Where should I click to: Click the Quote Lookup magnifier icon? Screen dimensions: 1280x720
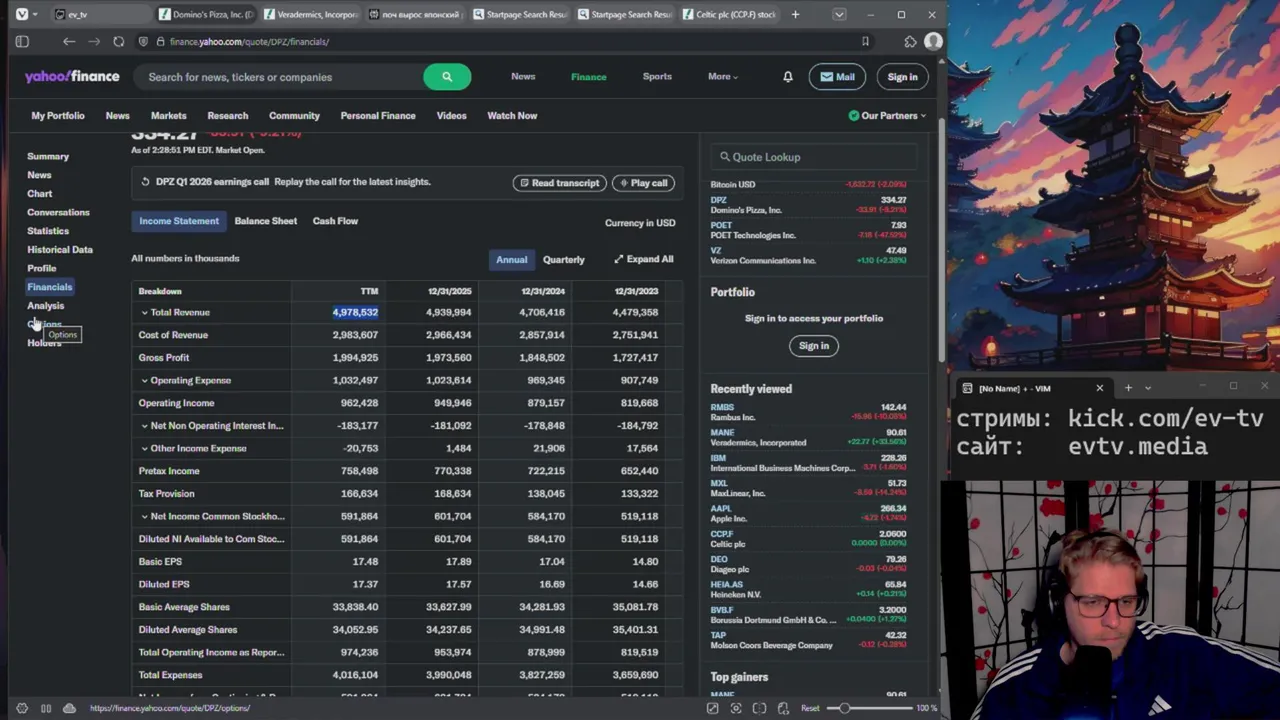point(725,157)
